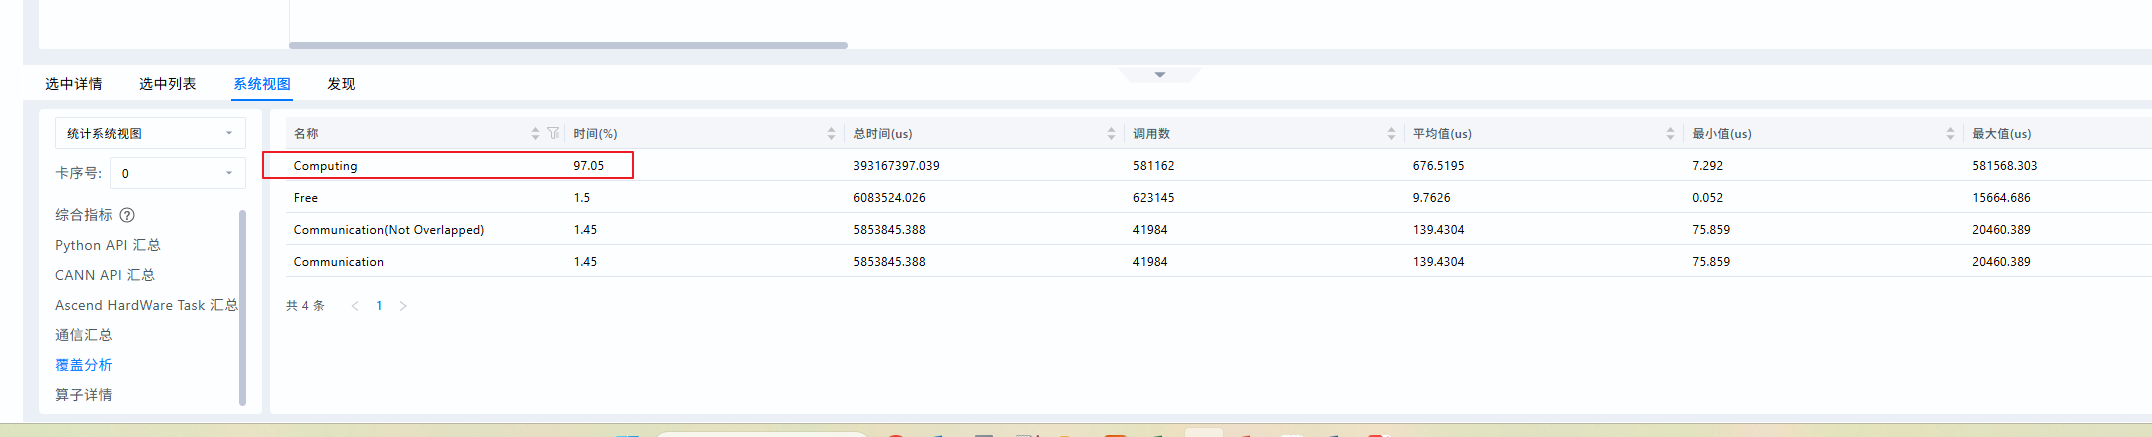Click the 1.5 time percent cell
Screen dimensions: 2152x437
pos(581,198)
